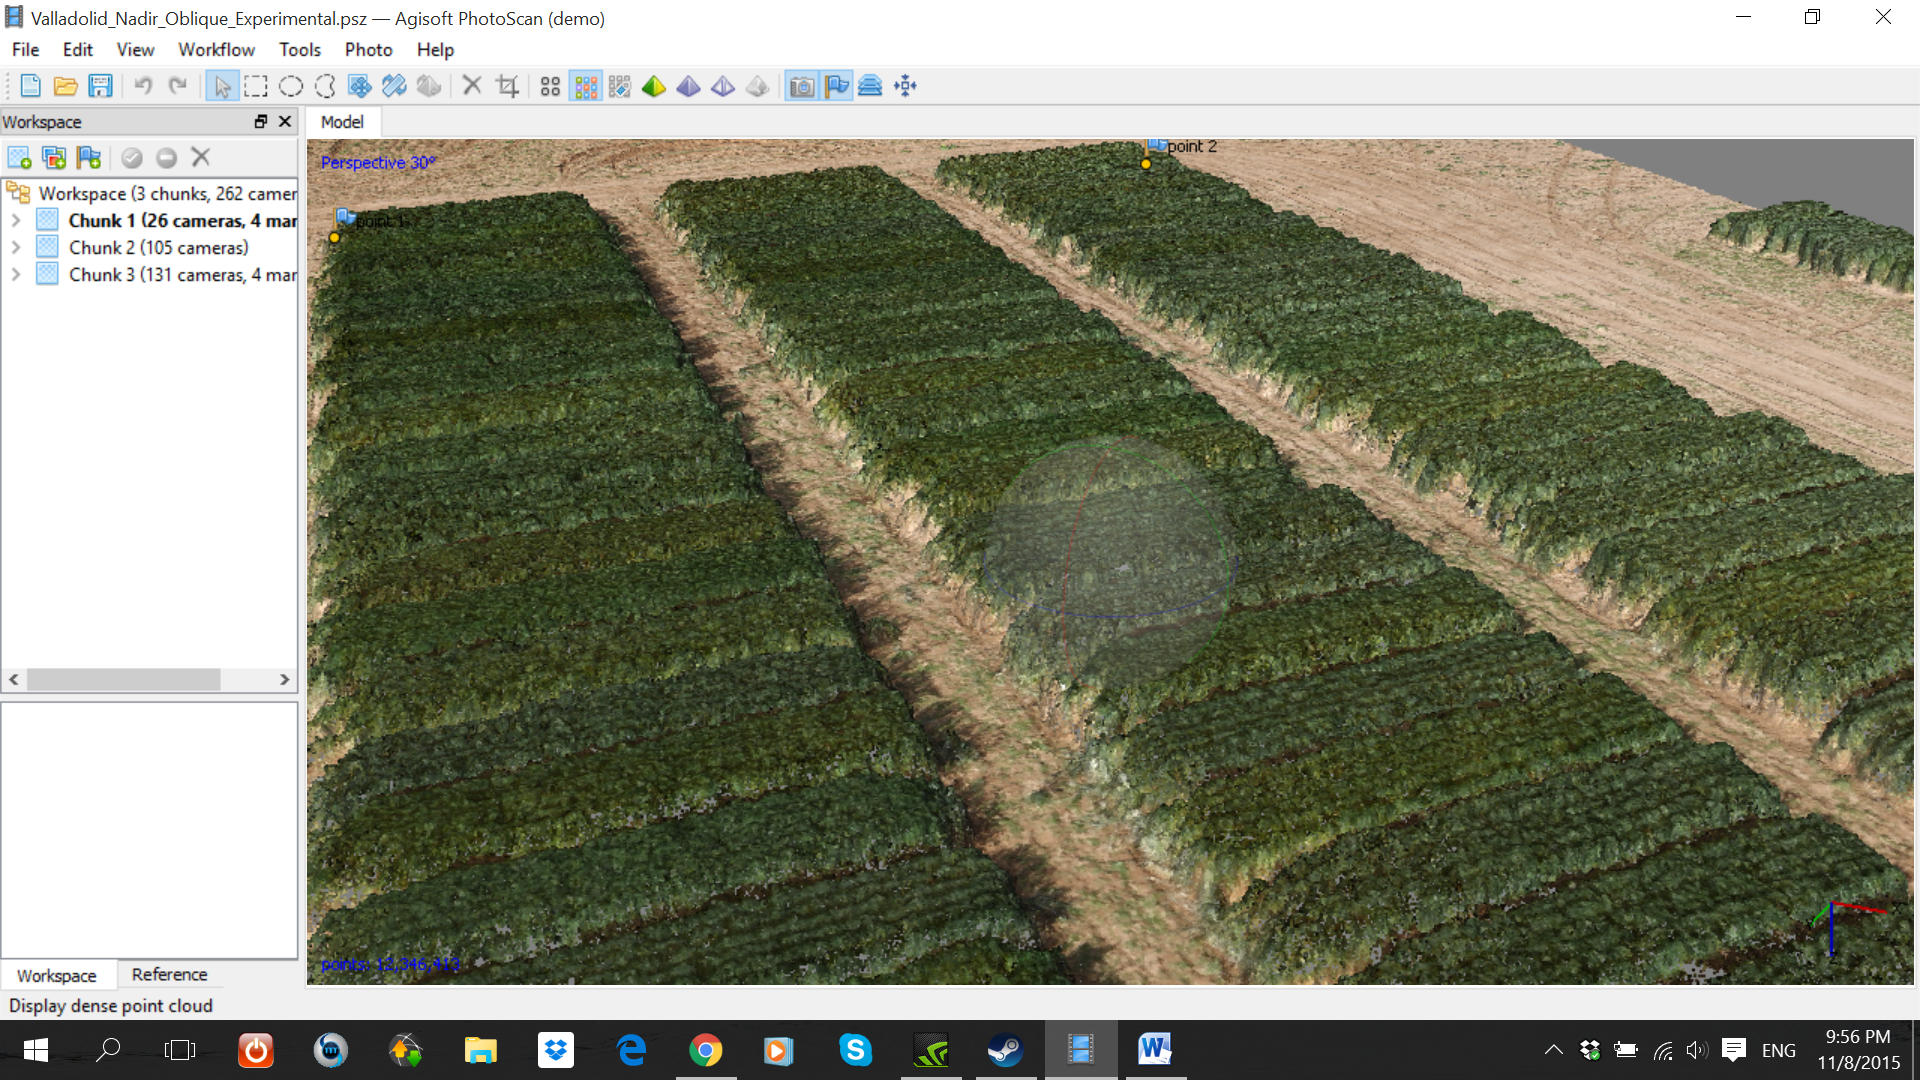Viewport: 1920px width, 1080px height.
Task: Toggle dense point cloud display
Action: click(585, 86)
